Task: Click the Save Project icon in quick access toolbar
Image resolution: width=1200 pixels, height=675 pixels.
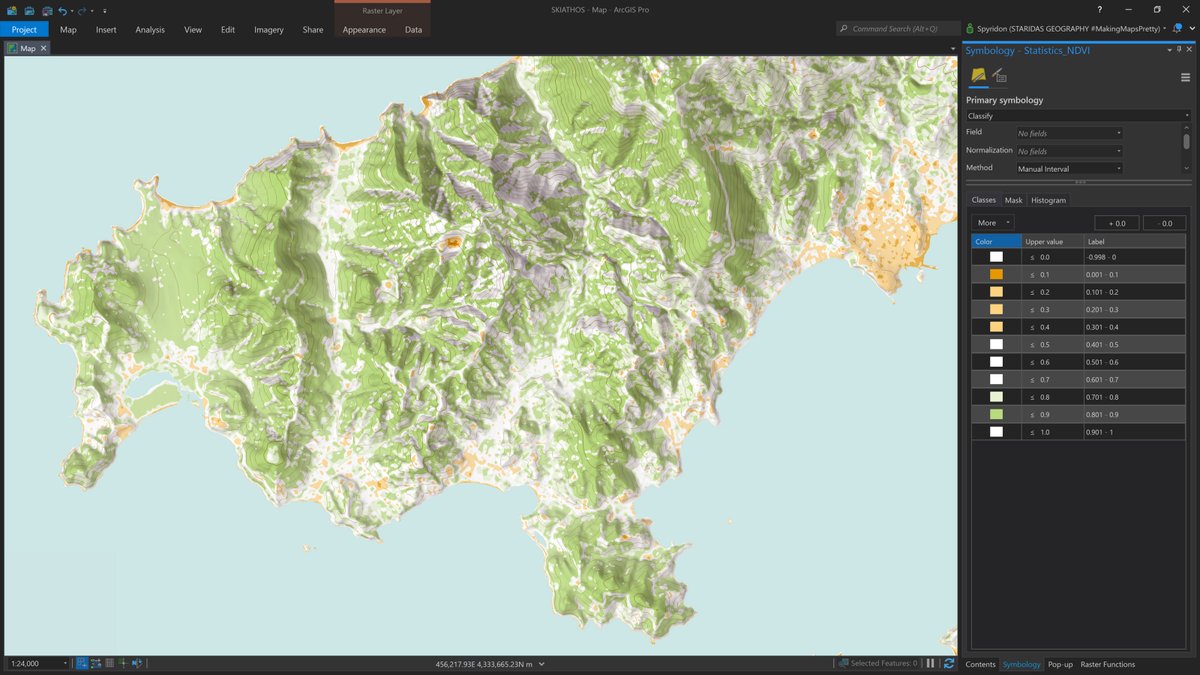Action: coord(46,10)
